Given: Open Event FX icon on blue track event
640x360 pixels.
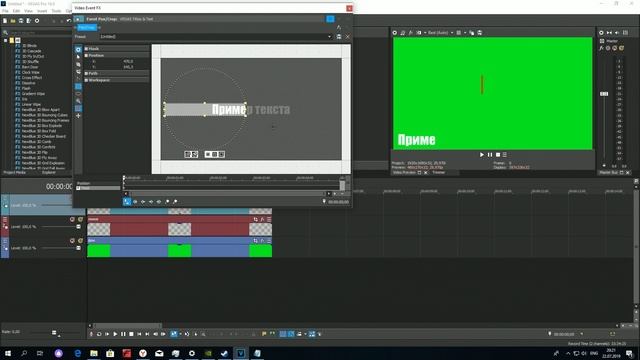Looking at the screenshot, I should pyautogui.click(x=262, y=241).
